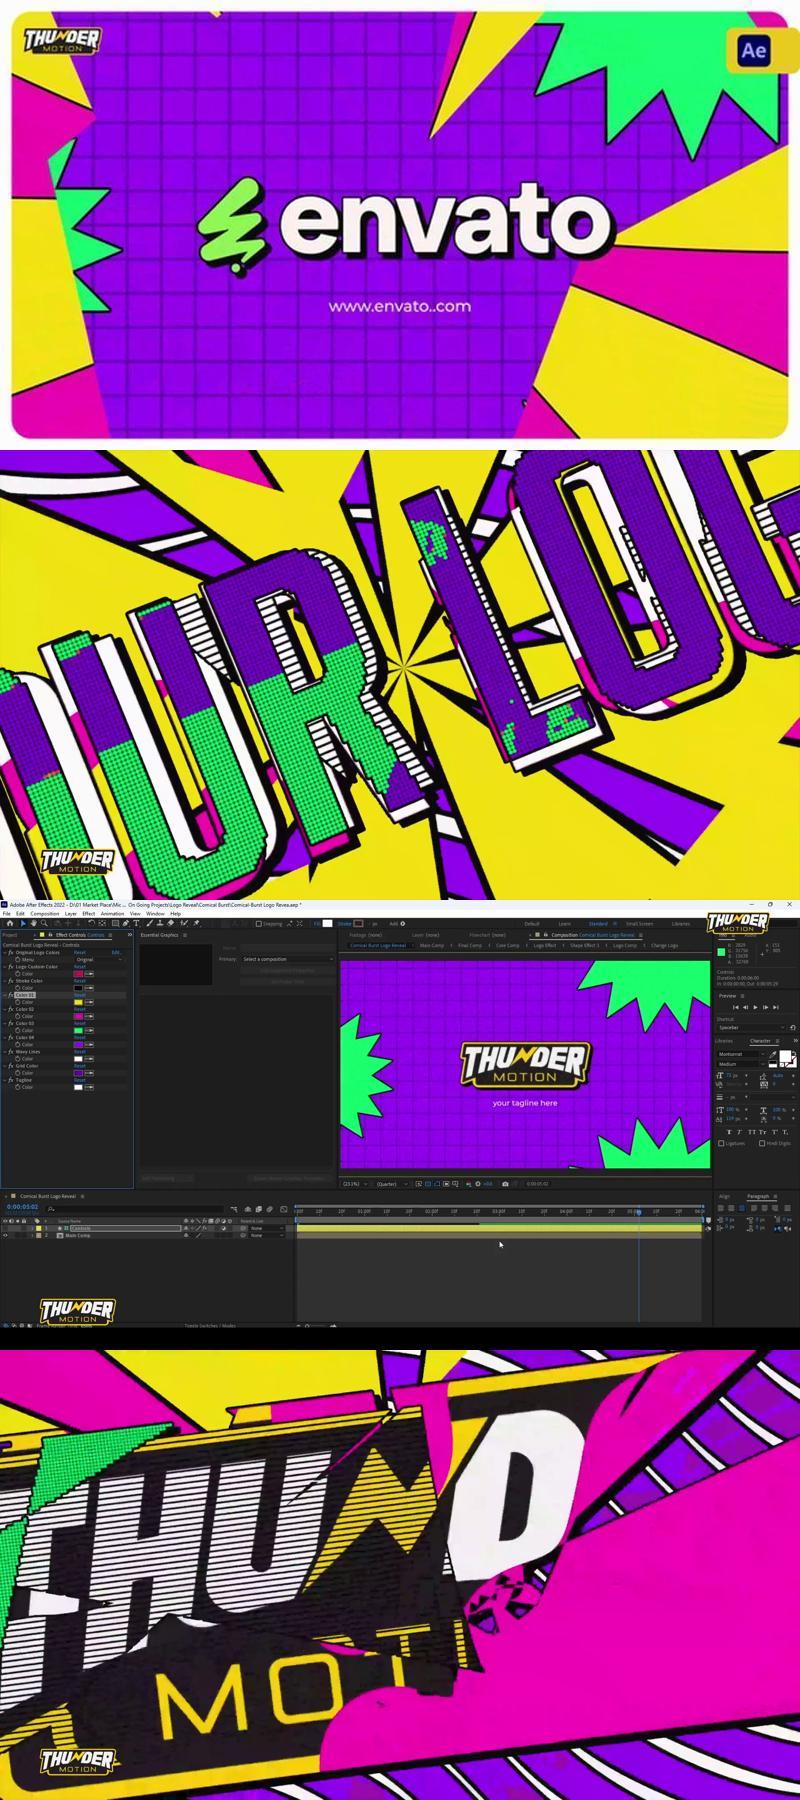Switch to the Paragraph panel tab

pos(758,1196)
